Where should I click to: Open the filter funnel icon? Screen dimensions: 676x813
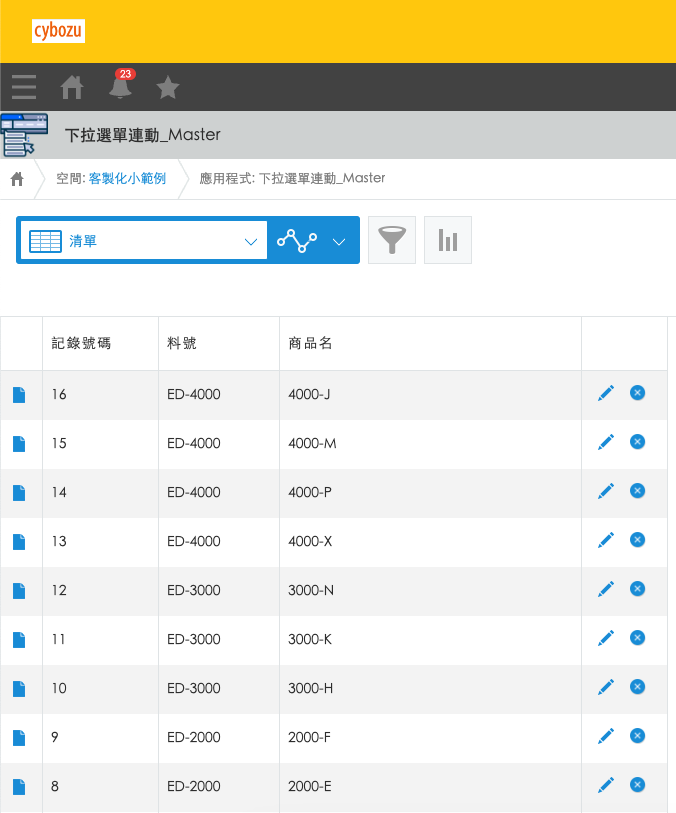tap(392, 240)
